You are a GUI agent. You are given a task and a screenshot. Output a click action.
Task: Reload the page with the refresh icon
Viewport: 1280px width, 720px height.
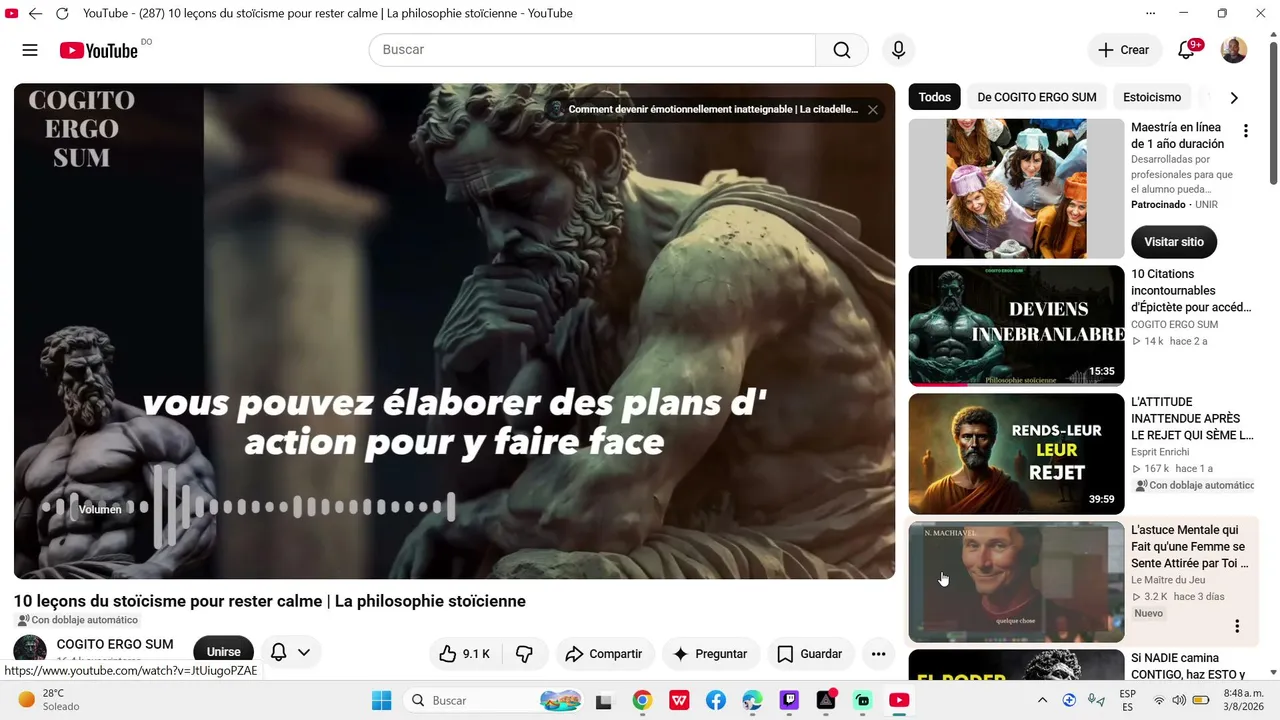tap(62, 13)
